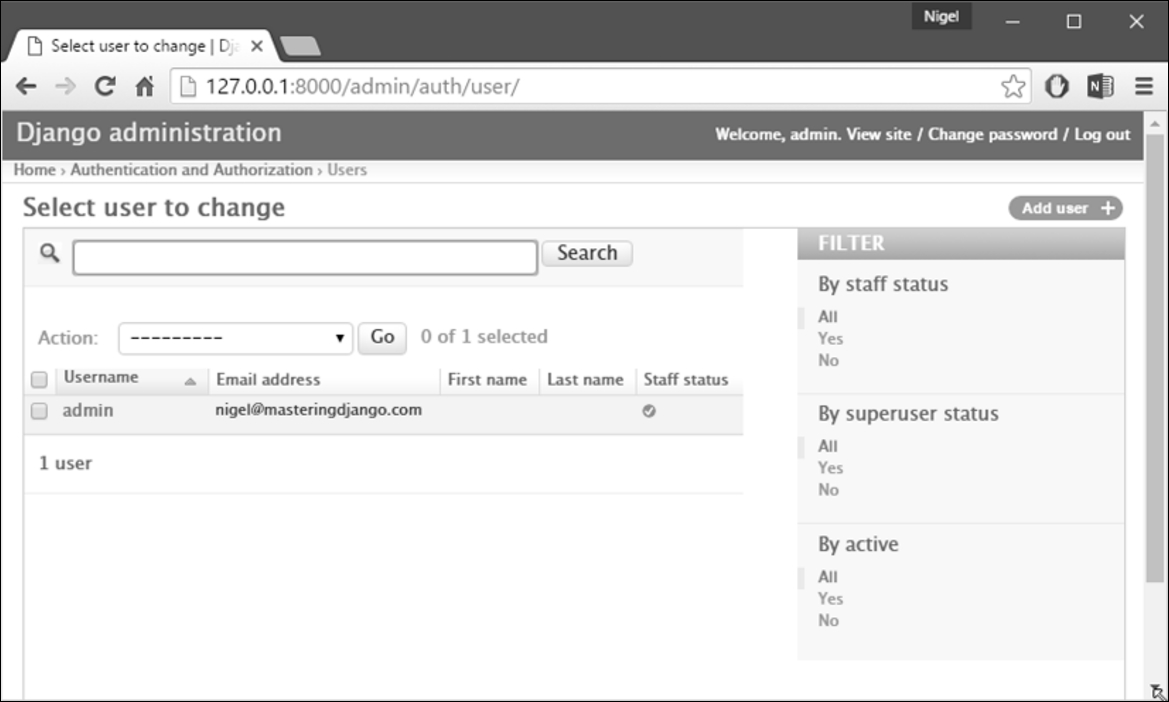Go back to the previous page
Screen dimensions: 1169x702
coord(26,86)
